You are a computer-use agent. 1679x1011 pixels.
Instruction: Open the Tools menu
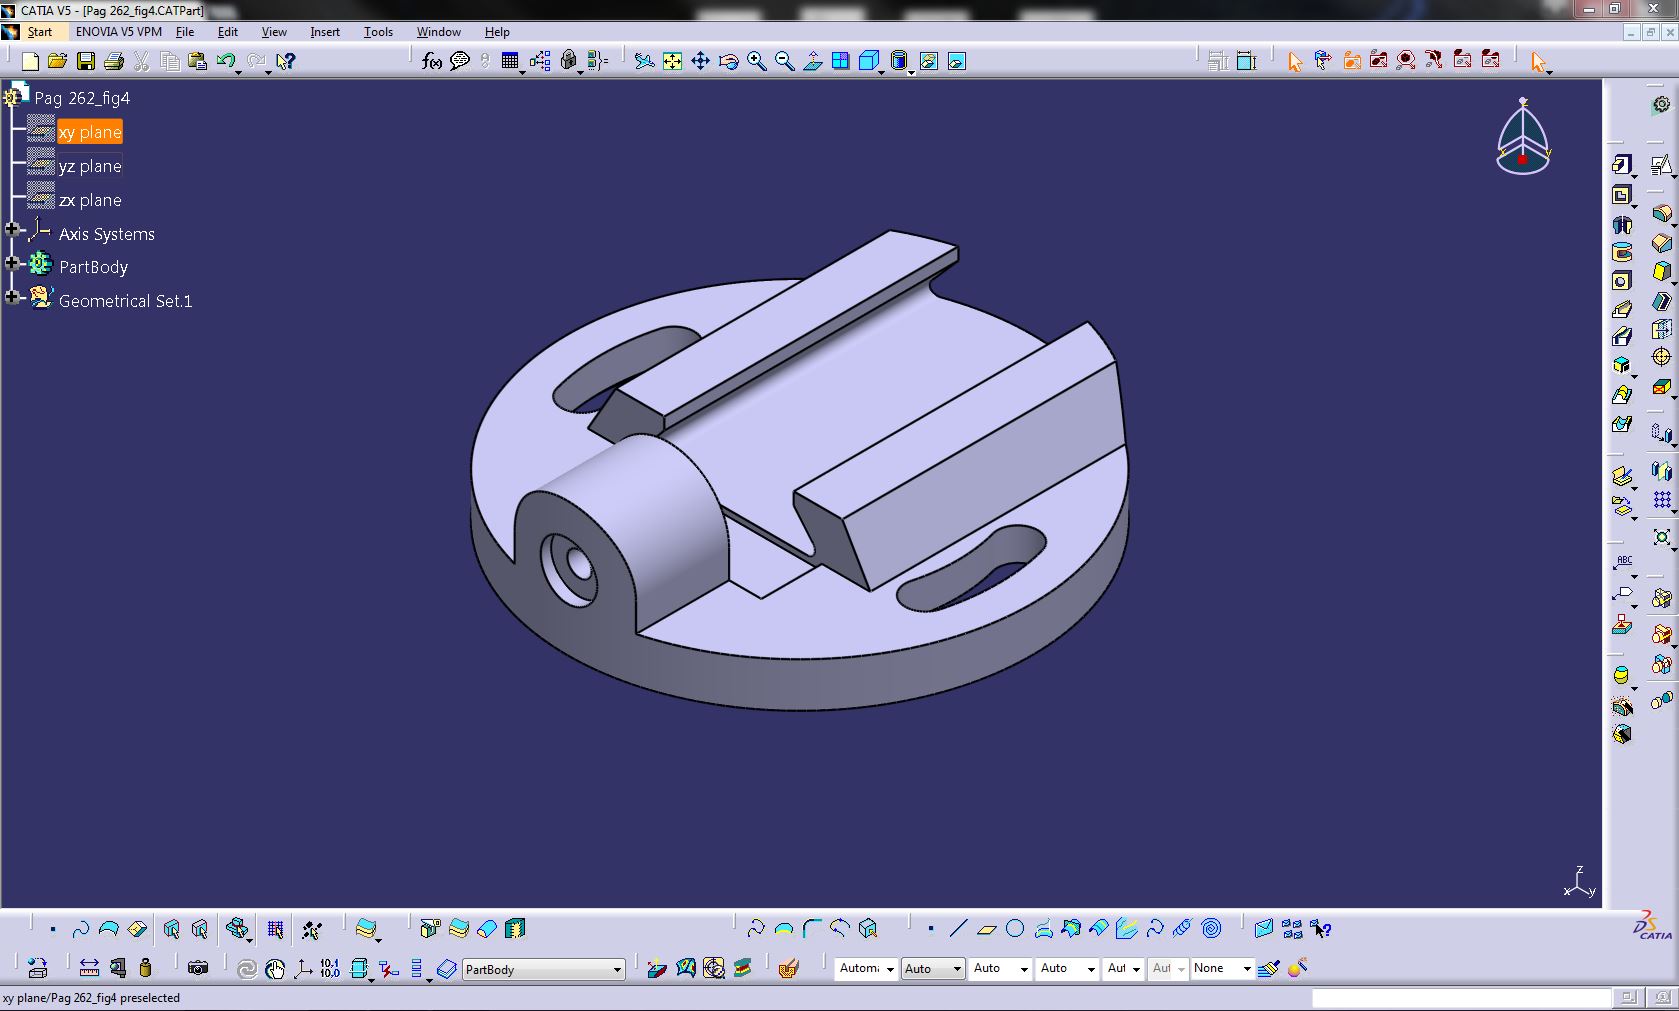click(x=378, y=32)
